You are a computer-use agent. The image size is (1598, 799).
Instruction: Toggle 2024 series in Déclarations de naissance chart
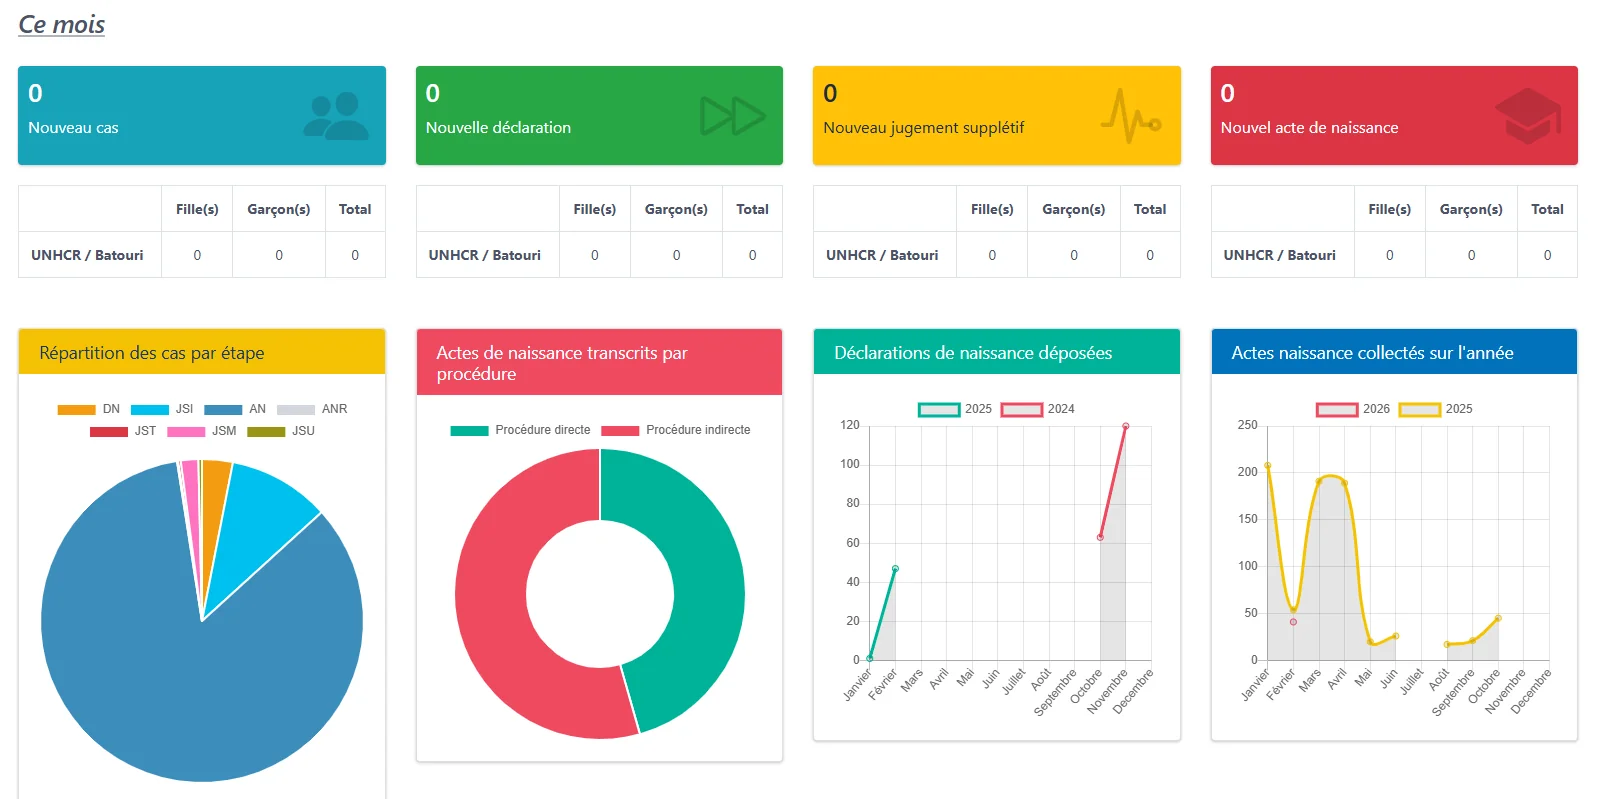[x=1038, y=409]
